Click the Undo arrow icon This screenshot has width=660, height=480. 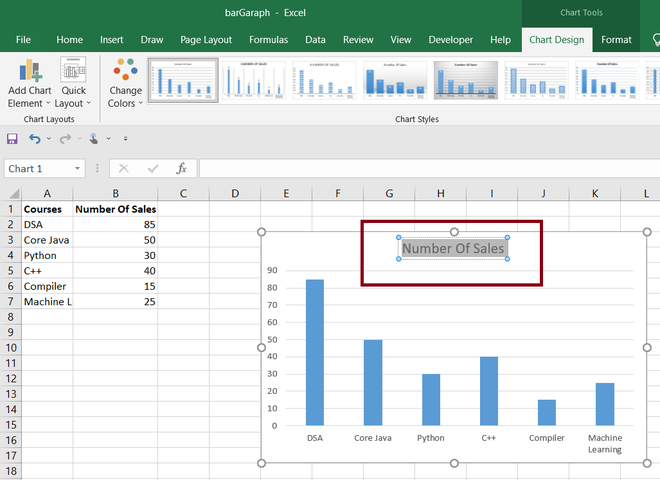[x=34, y=138]
